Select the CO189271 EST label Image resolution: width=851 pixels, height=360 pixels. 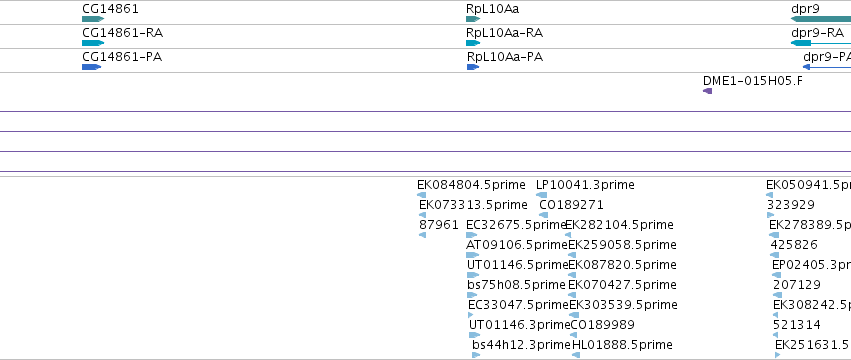pos(571,205)
